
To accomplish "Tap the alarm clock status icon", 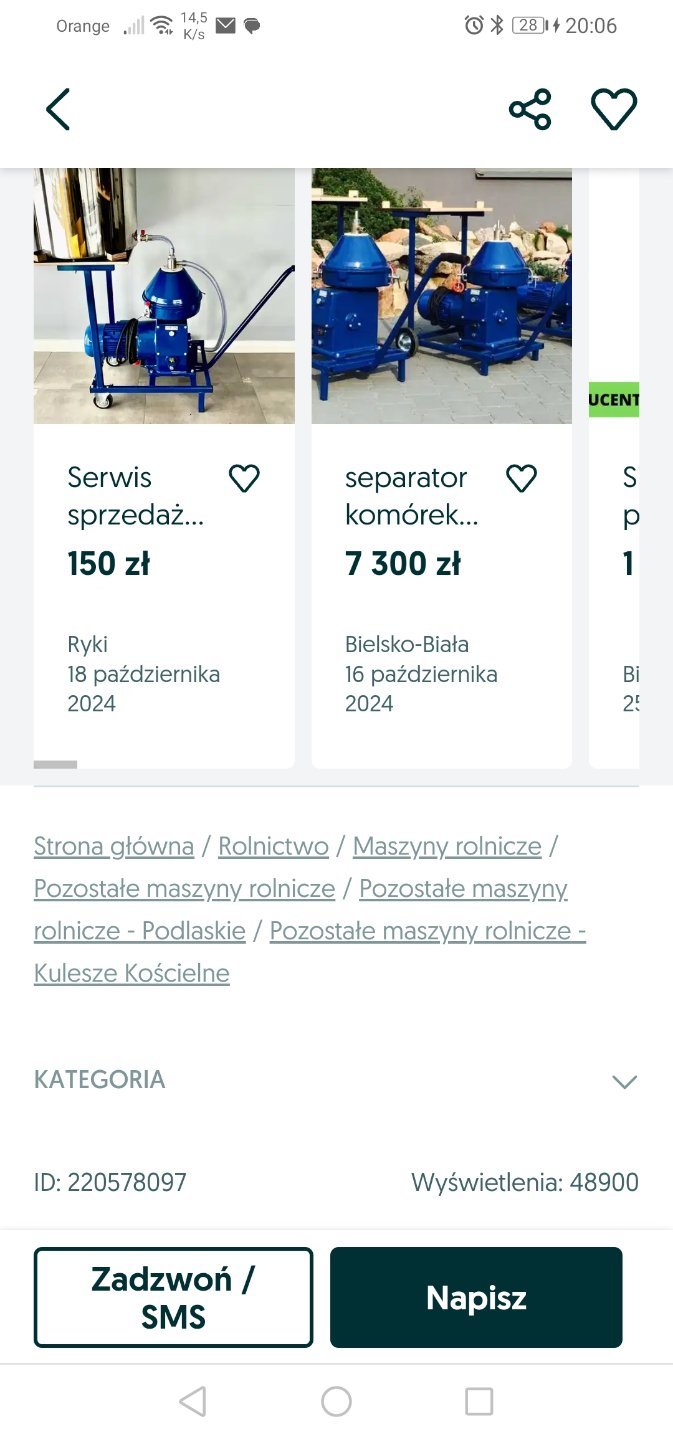I will (474, 26).
